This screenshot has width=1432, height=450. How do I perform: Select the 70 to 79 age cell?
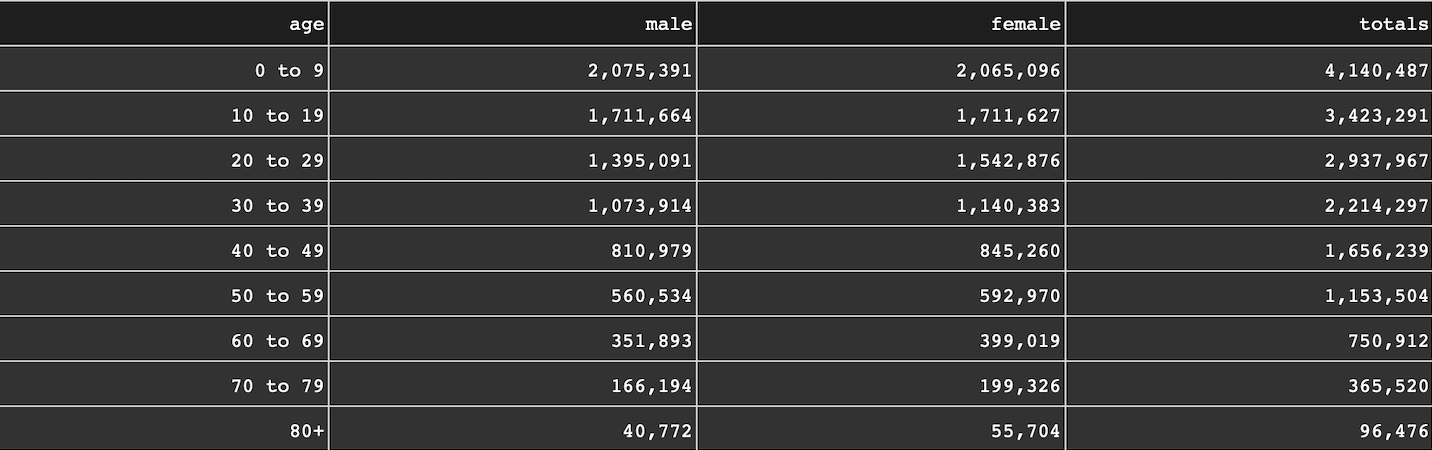coord(277,386)
